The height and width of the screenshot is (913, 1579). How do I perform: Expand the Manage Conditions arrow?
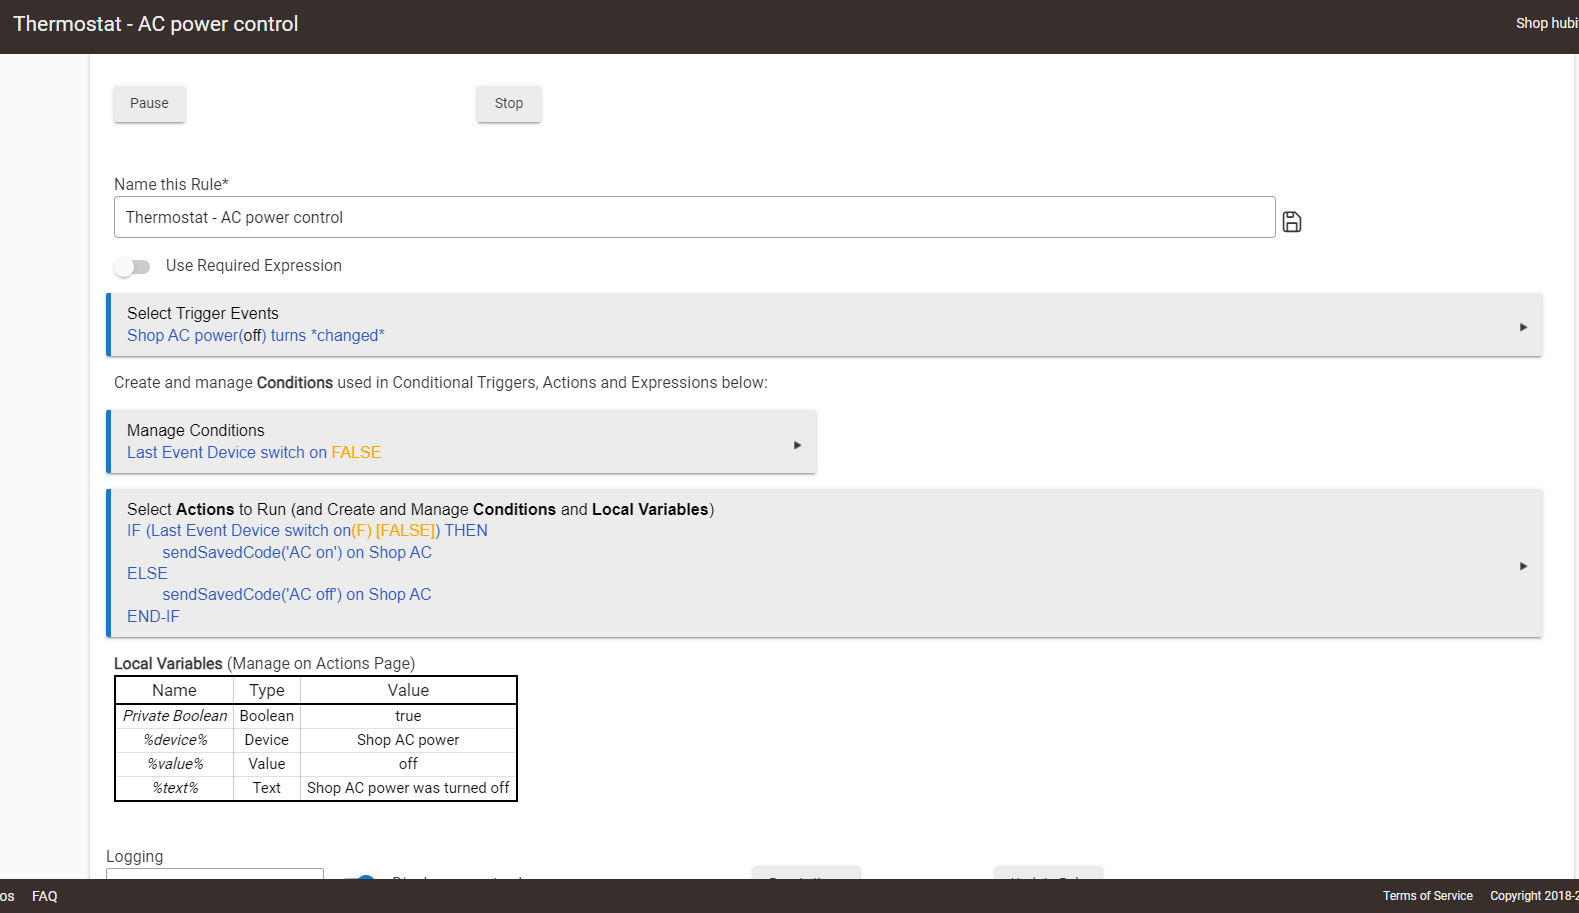point(797,445)
